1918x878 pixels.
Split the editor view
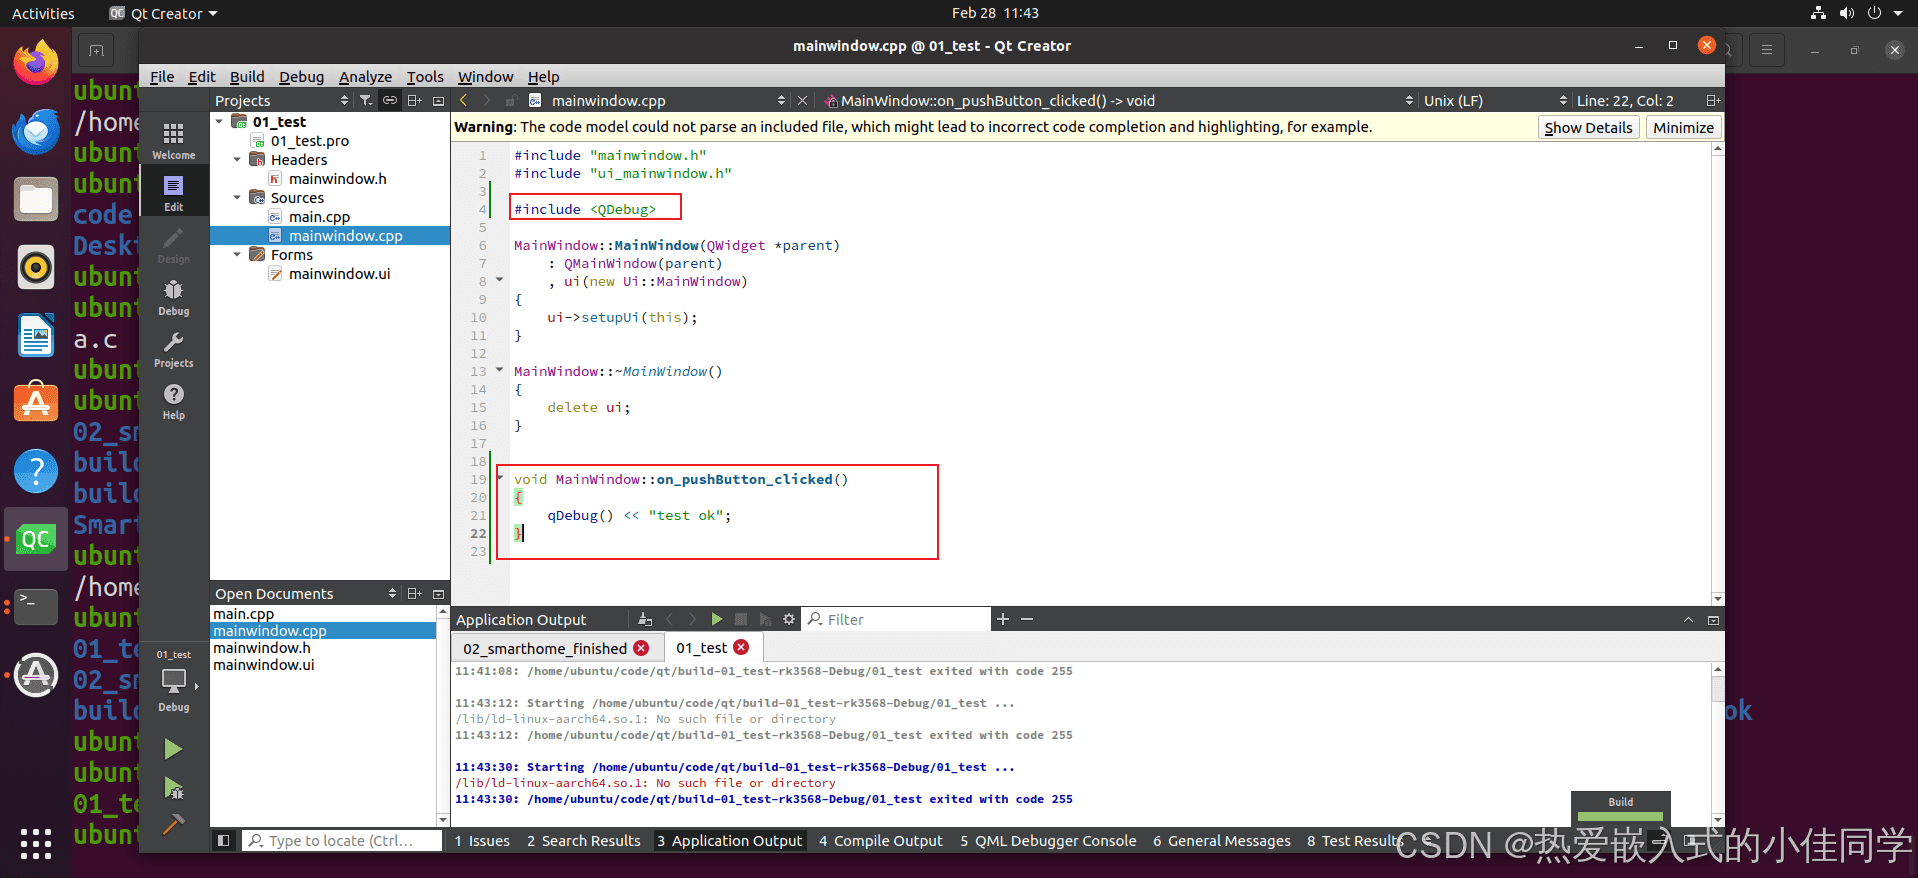click(x=1713, y=101)
